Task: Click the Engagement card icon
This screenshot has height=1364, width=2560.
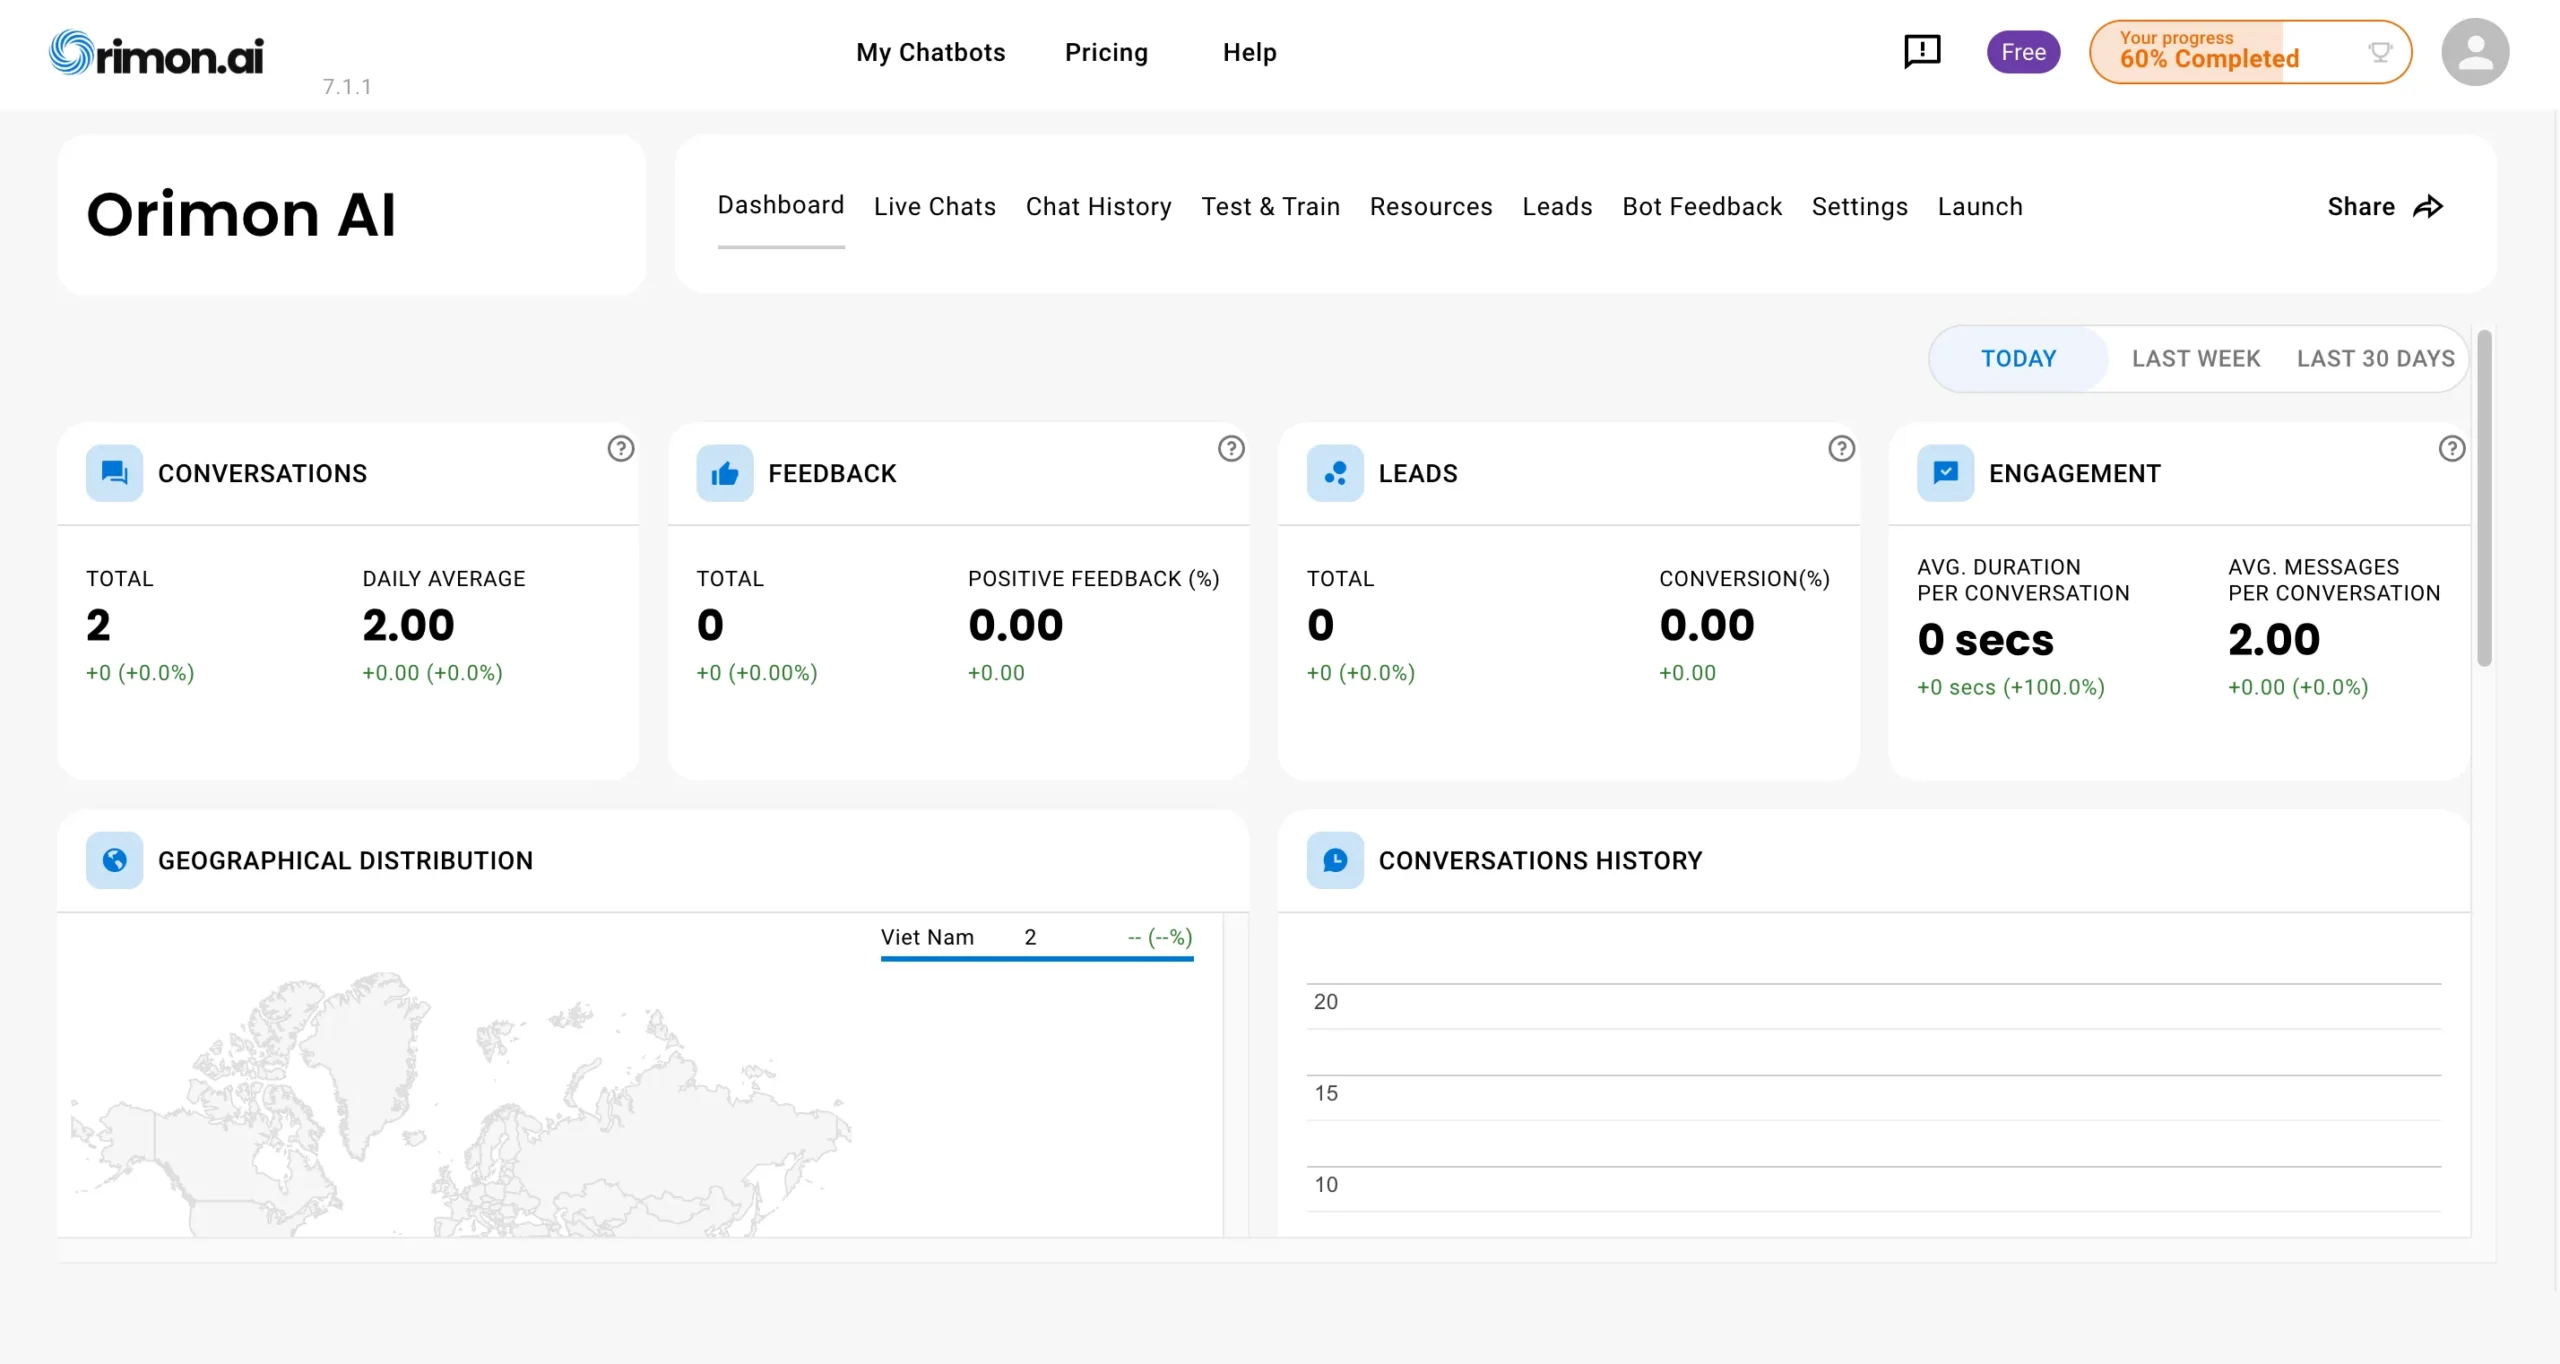Action: coord(1945,473)
